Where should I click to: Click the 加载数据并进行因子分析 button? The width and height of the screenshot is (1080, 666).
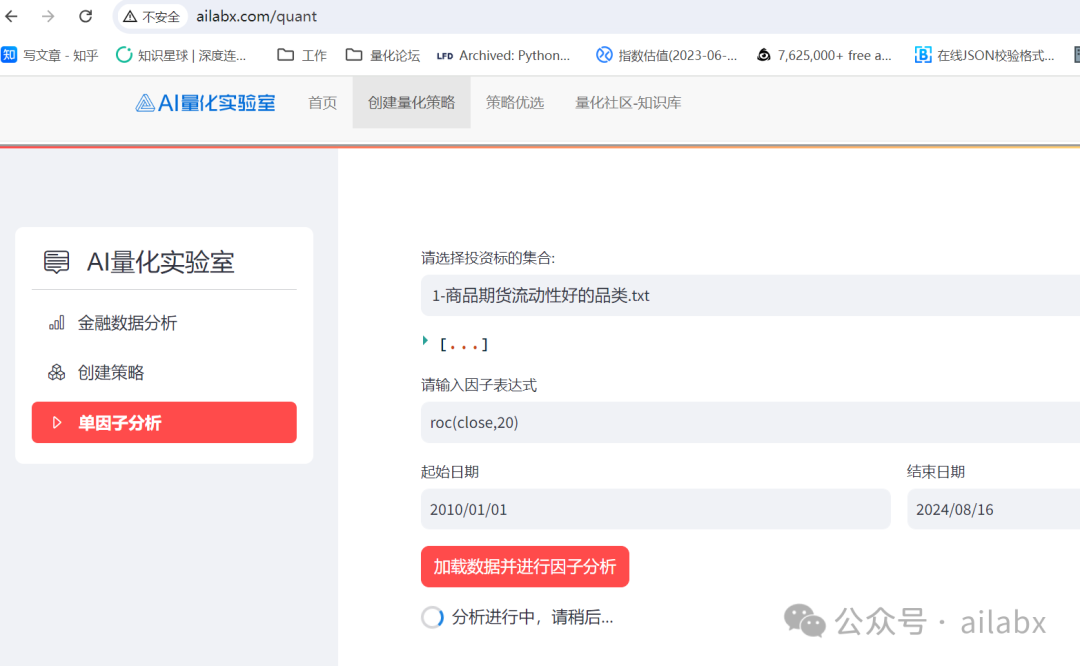(524, 566)
